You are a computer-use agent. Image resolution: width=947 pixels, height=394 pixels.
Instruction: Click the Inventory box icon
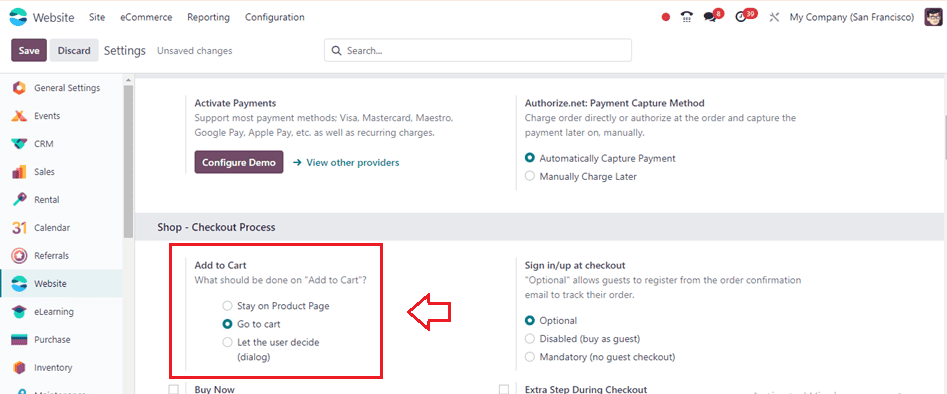coord(19,367)
